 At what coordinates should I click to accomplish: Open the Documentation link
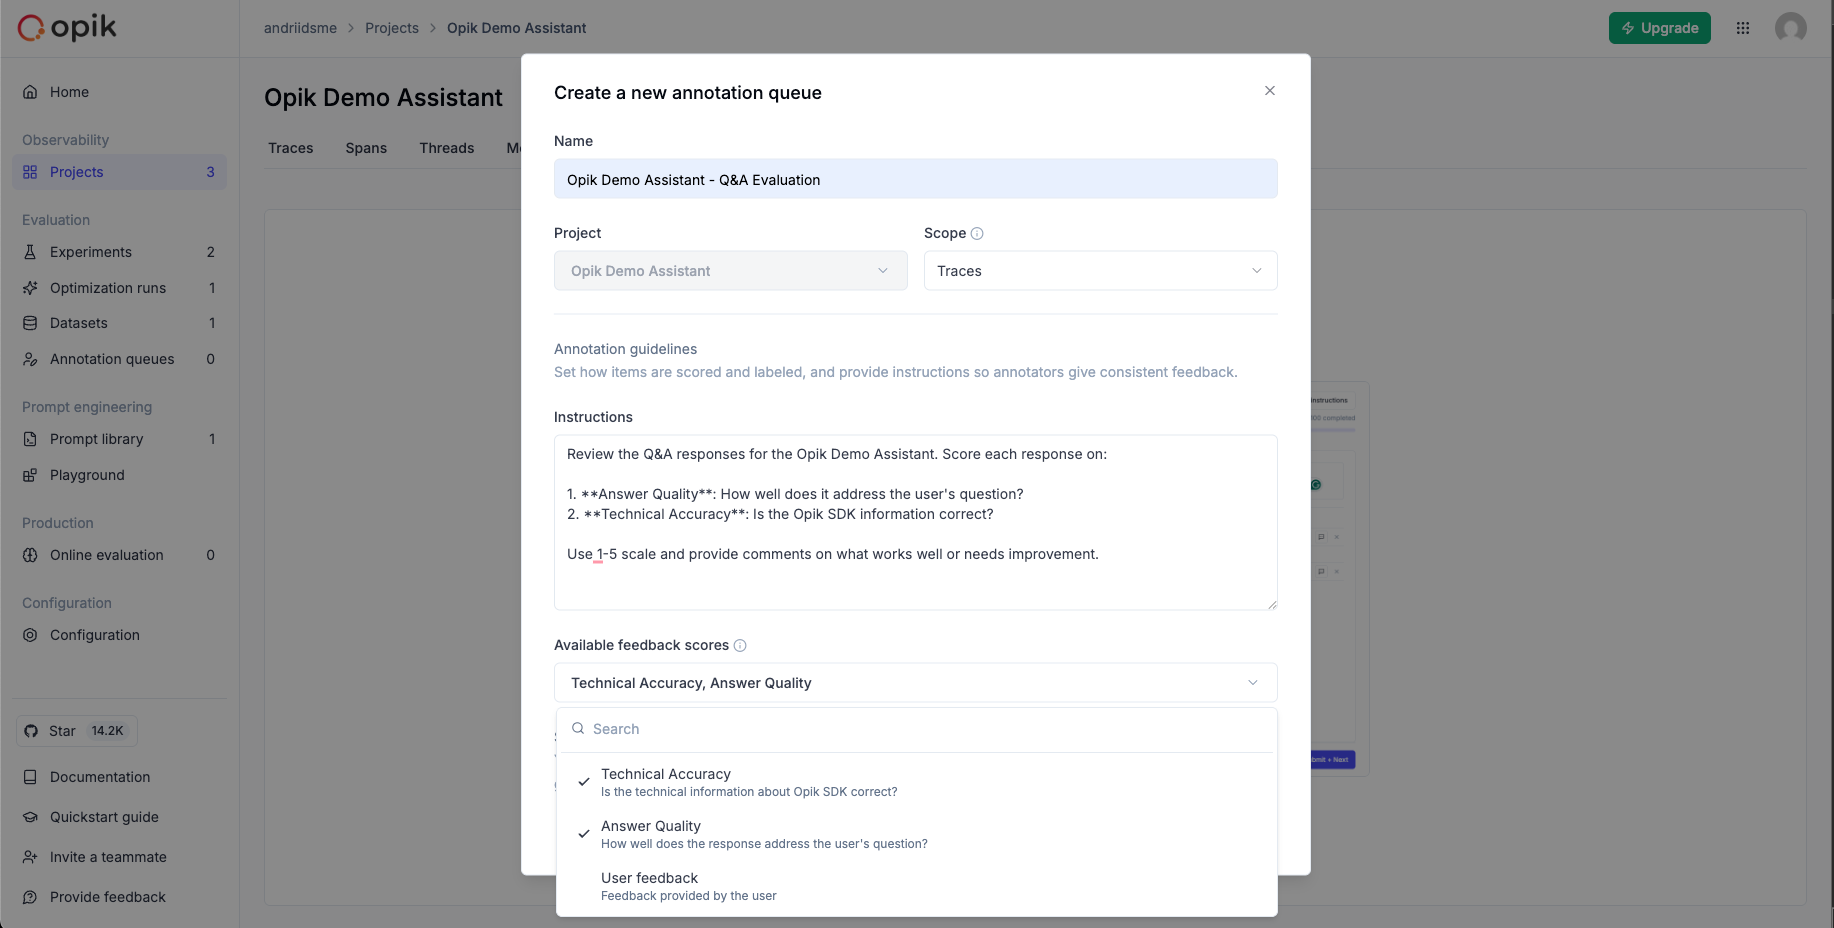click(x=100, y=777)
